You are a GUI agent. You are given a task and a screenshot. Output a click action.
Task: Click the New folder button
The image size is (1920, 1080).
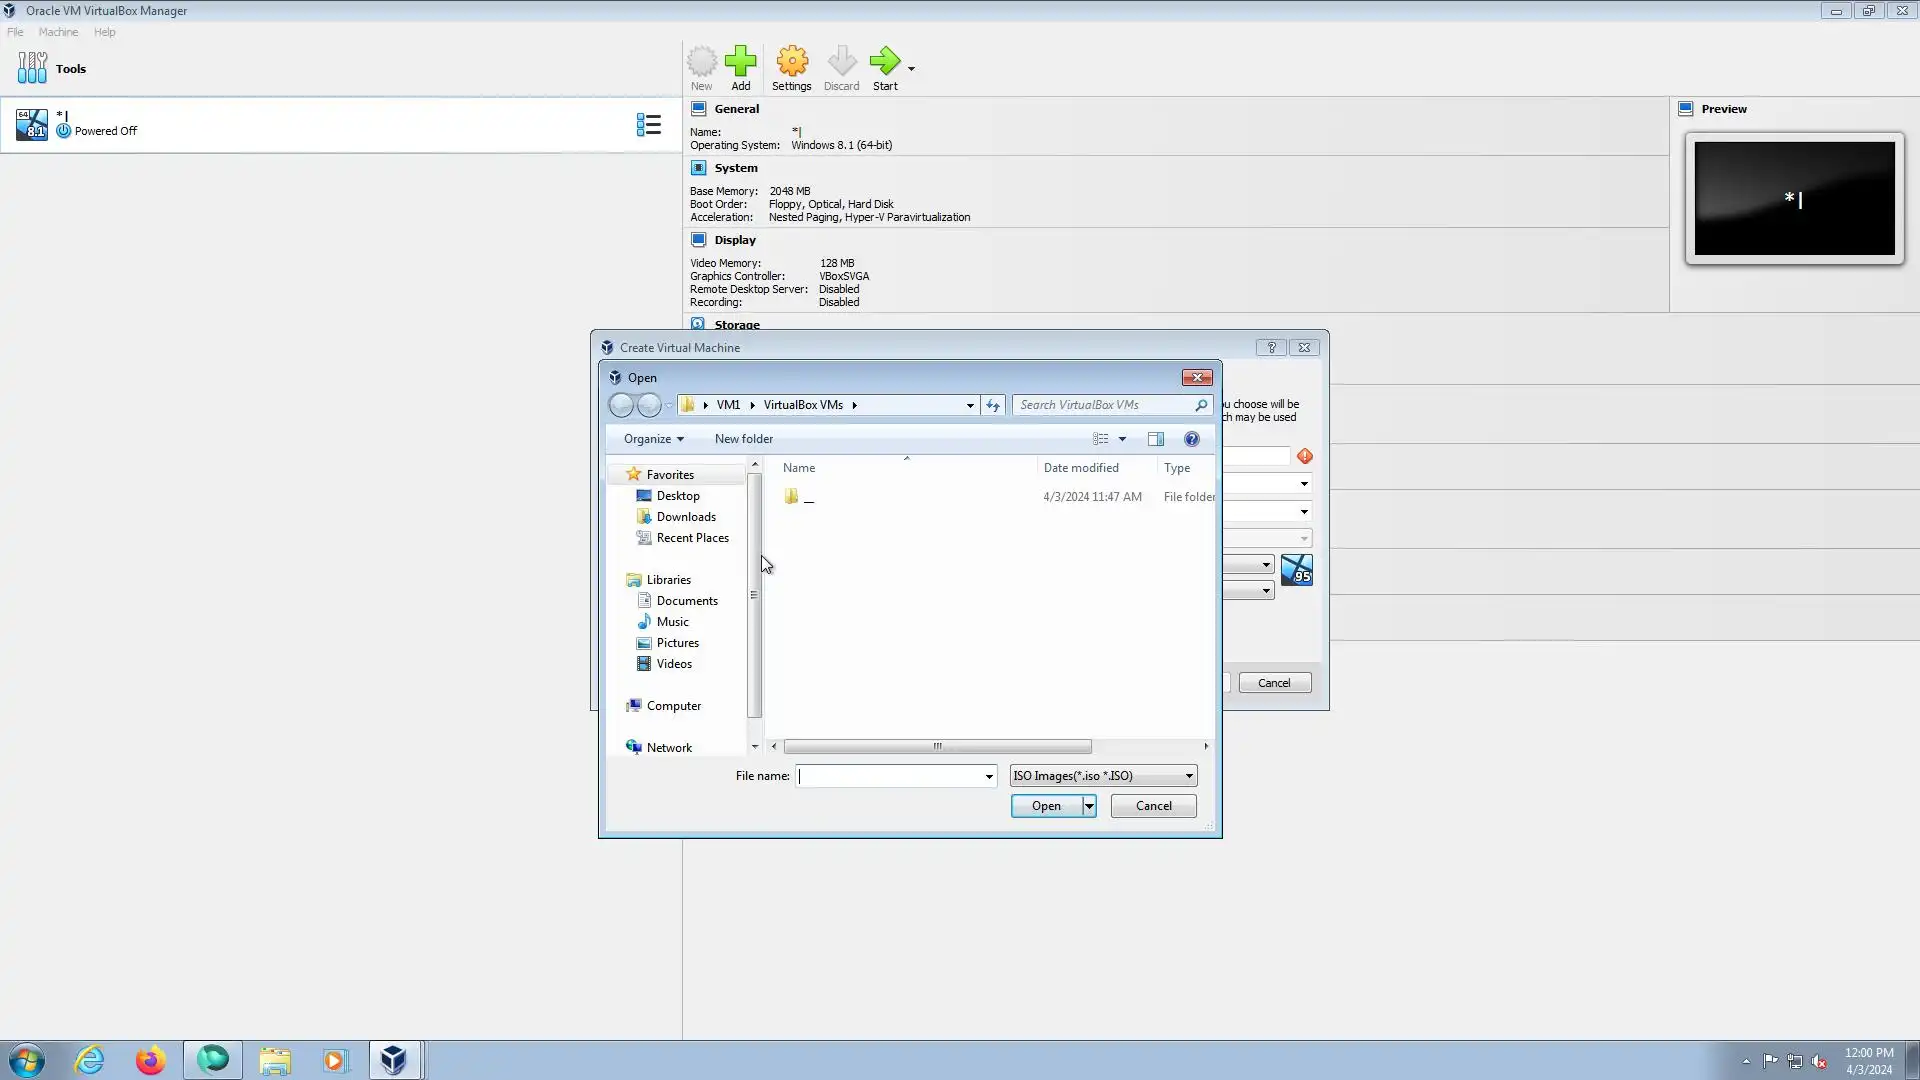(x=743, y=439)
